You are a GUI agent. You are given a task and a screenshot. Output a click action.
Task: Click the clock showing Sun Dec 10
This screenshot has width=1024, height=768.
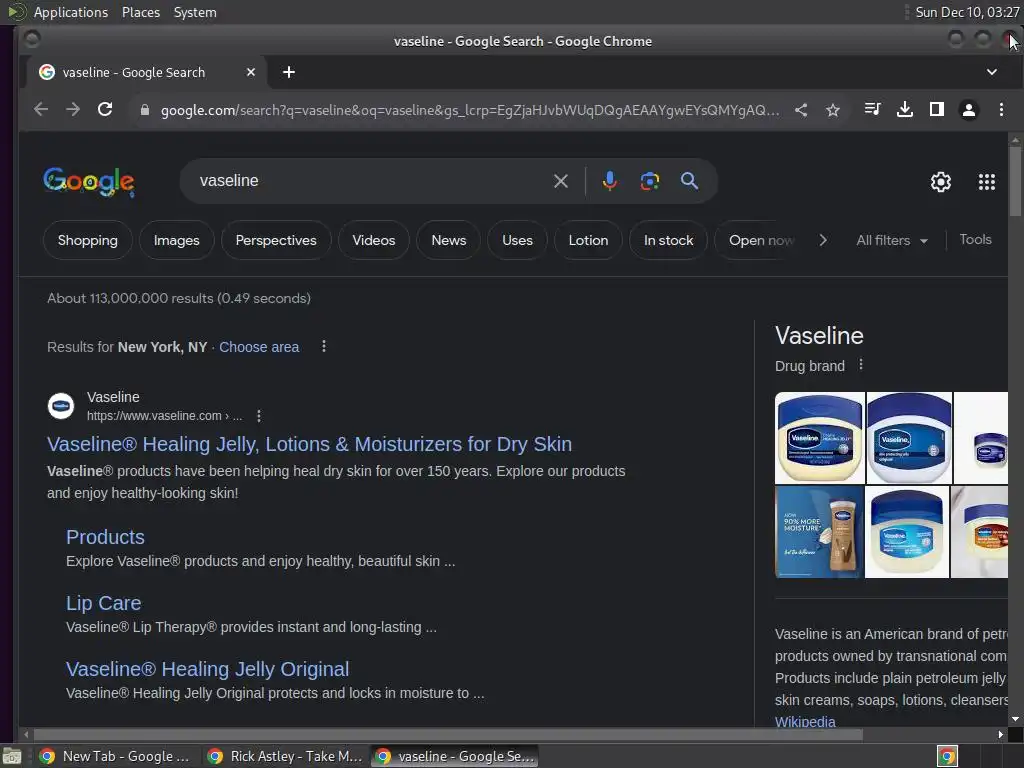pos(967,12)
